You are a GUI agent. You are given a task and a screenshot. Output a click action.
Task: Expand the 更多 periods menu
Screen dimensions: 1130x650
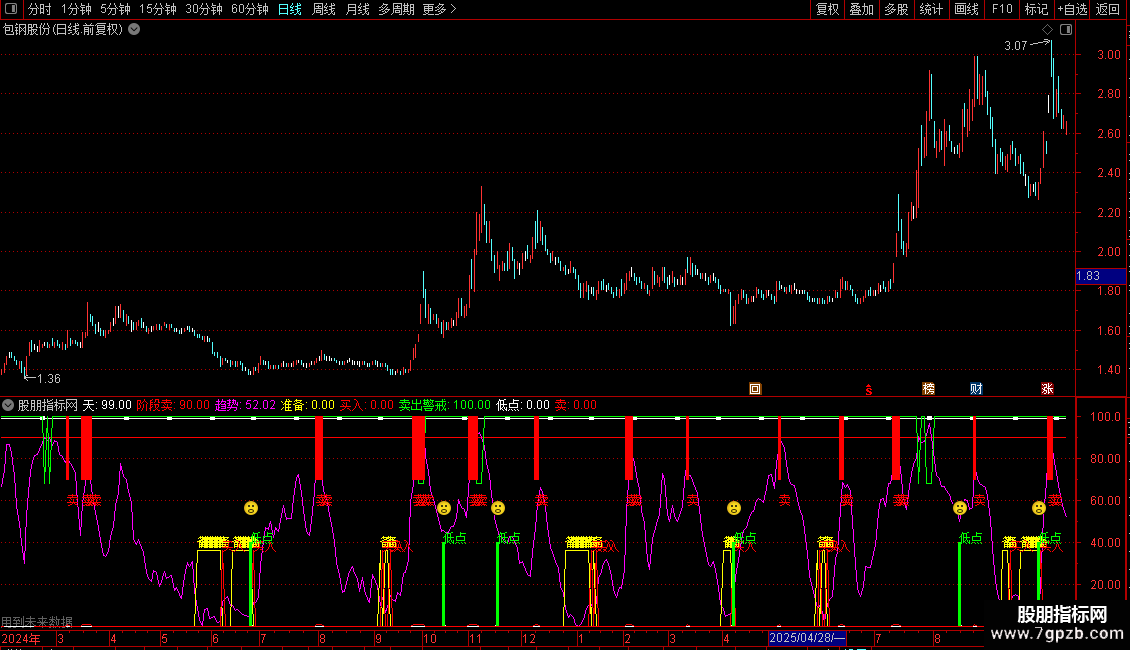coord(439,9)
